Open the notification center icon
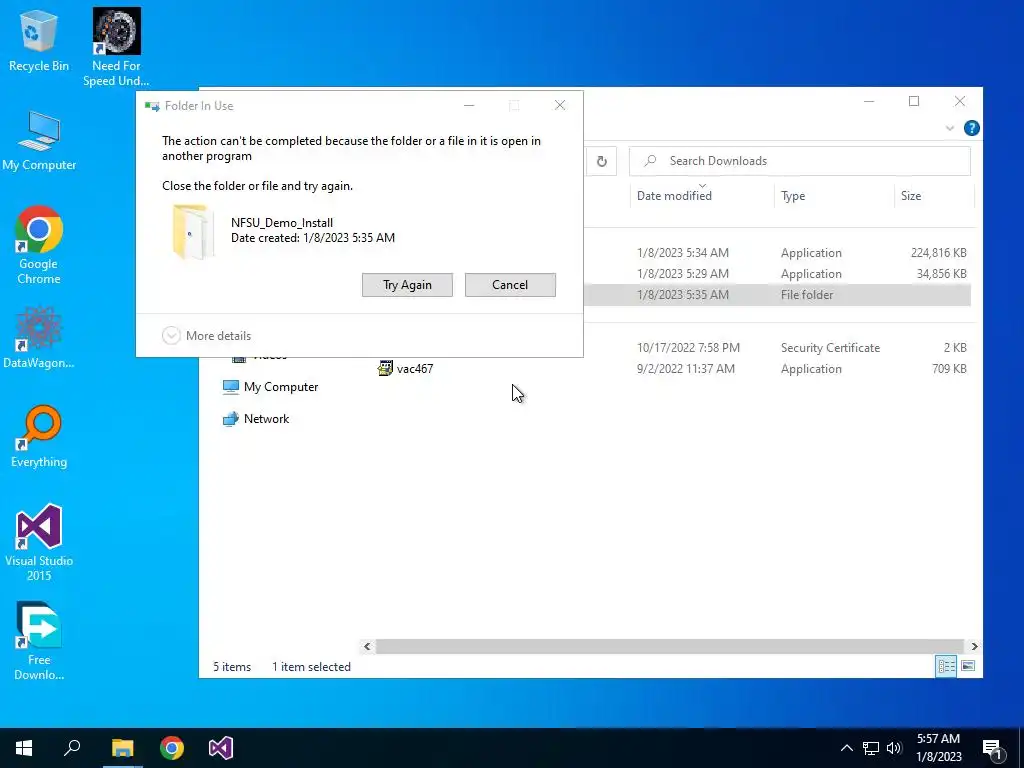This screenshot has height=768, width=1024. pos(993,748)
